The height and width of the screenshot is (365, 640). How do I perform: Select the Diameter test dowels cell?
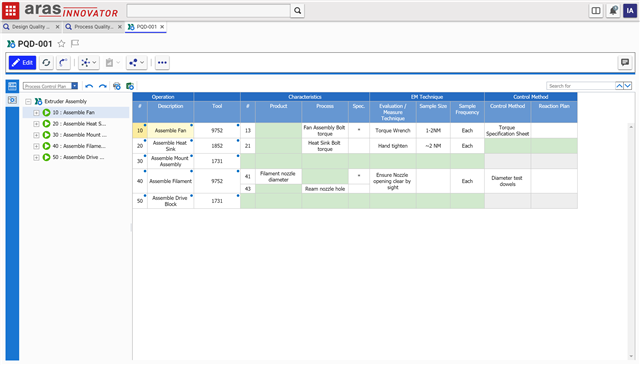[507, 181]
